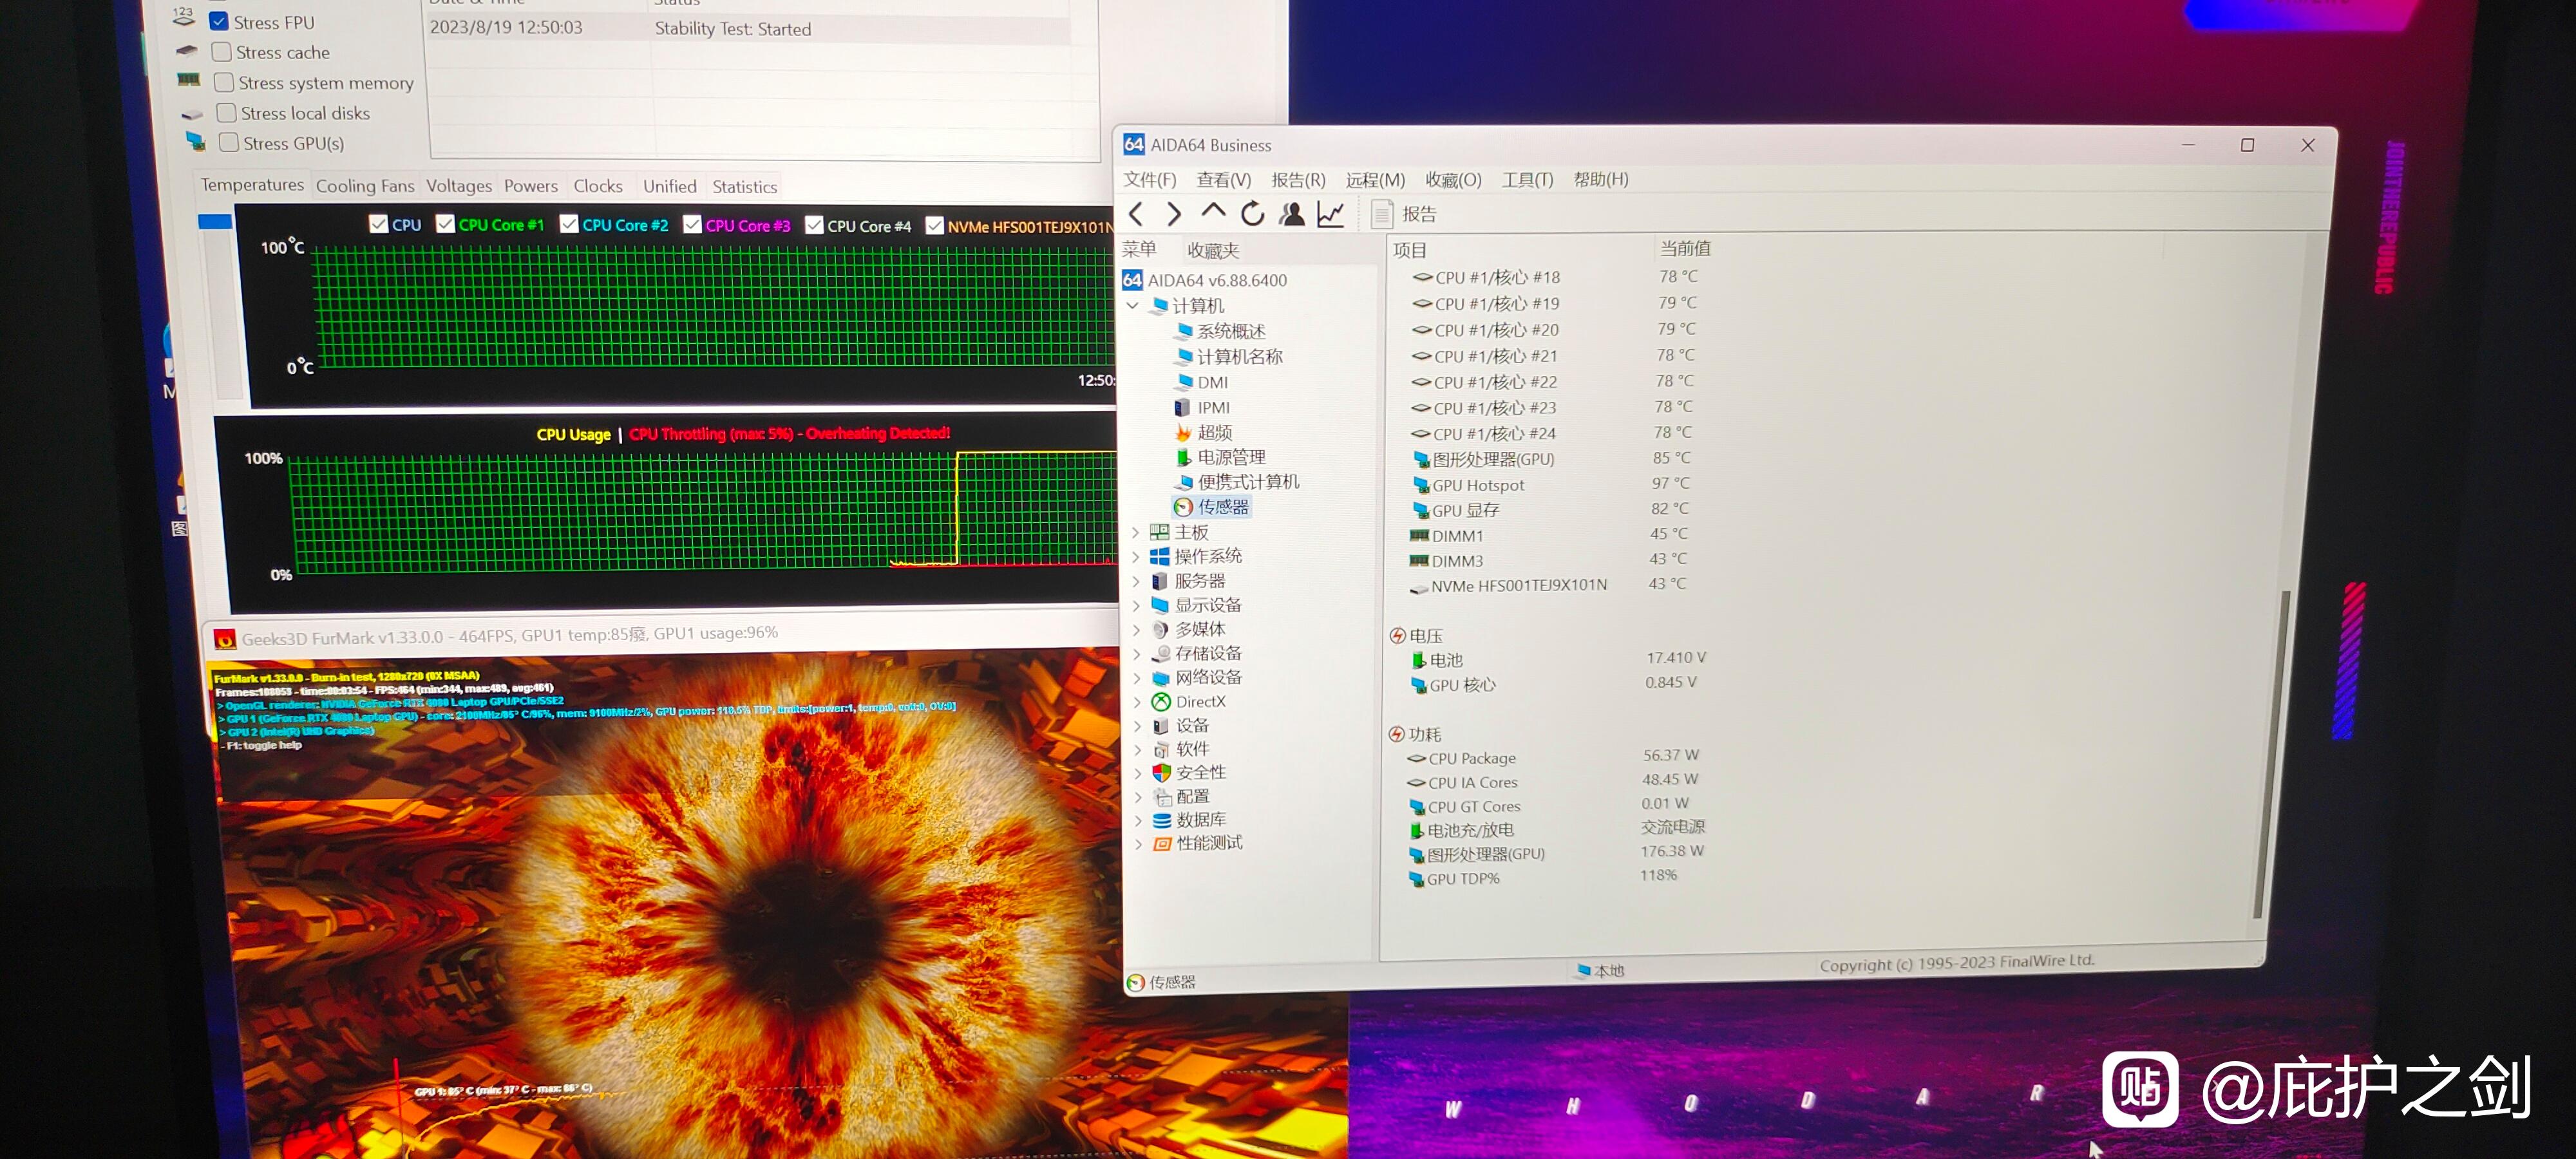The width and height of the screenshot is (2576, 1159).
Task: Click the 数据库 database icon
Action: [x=1162, y=820]
